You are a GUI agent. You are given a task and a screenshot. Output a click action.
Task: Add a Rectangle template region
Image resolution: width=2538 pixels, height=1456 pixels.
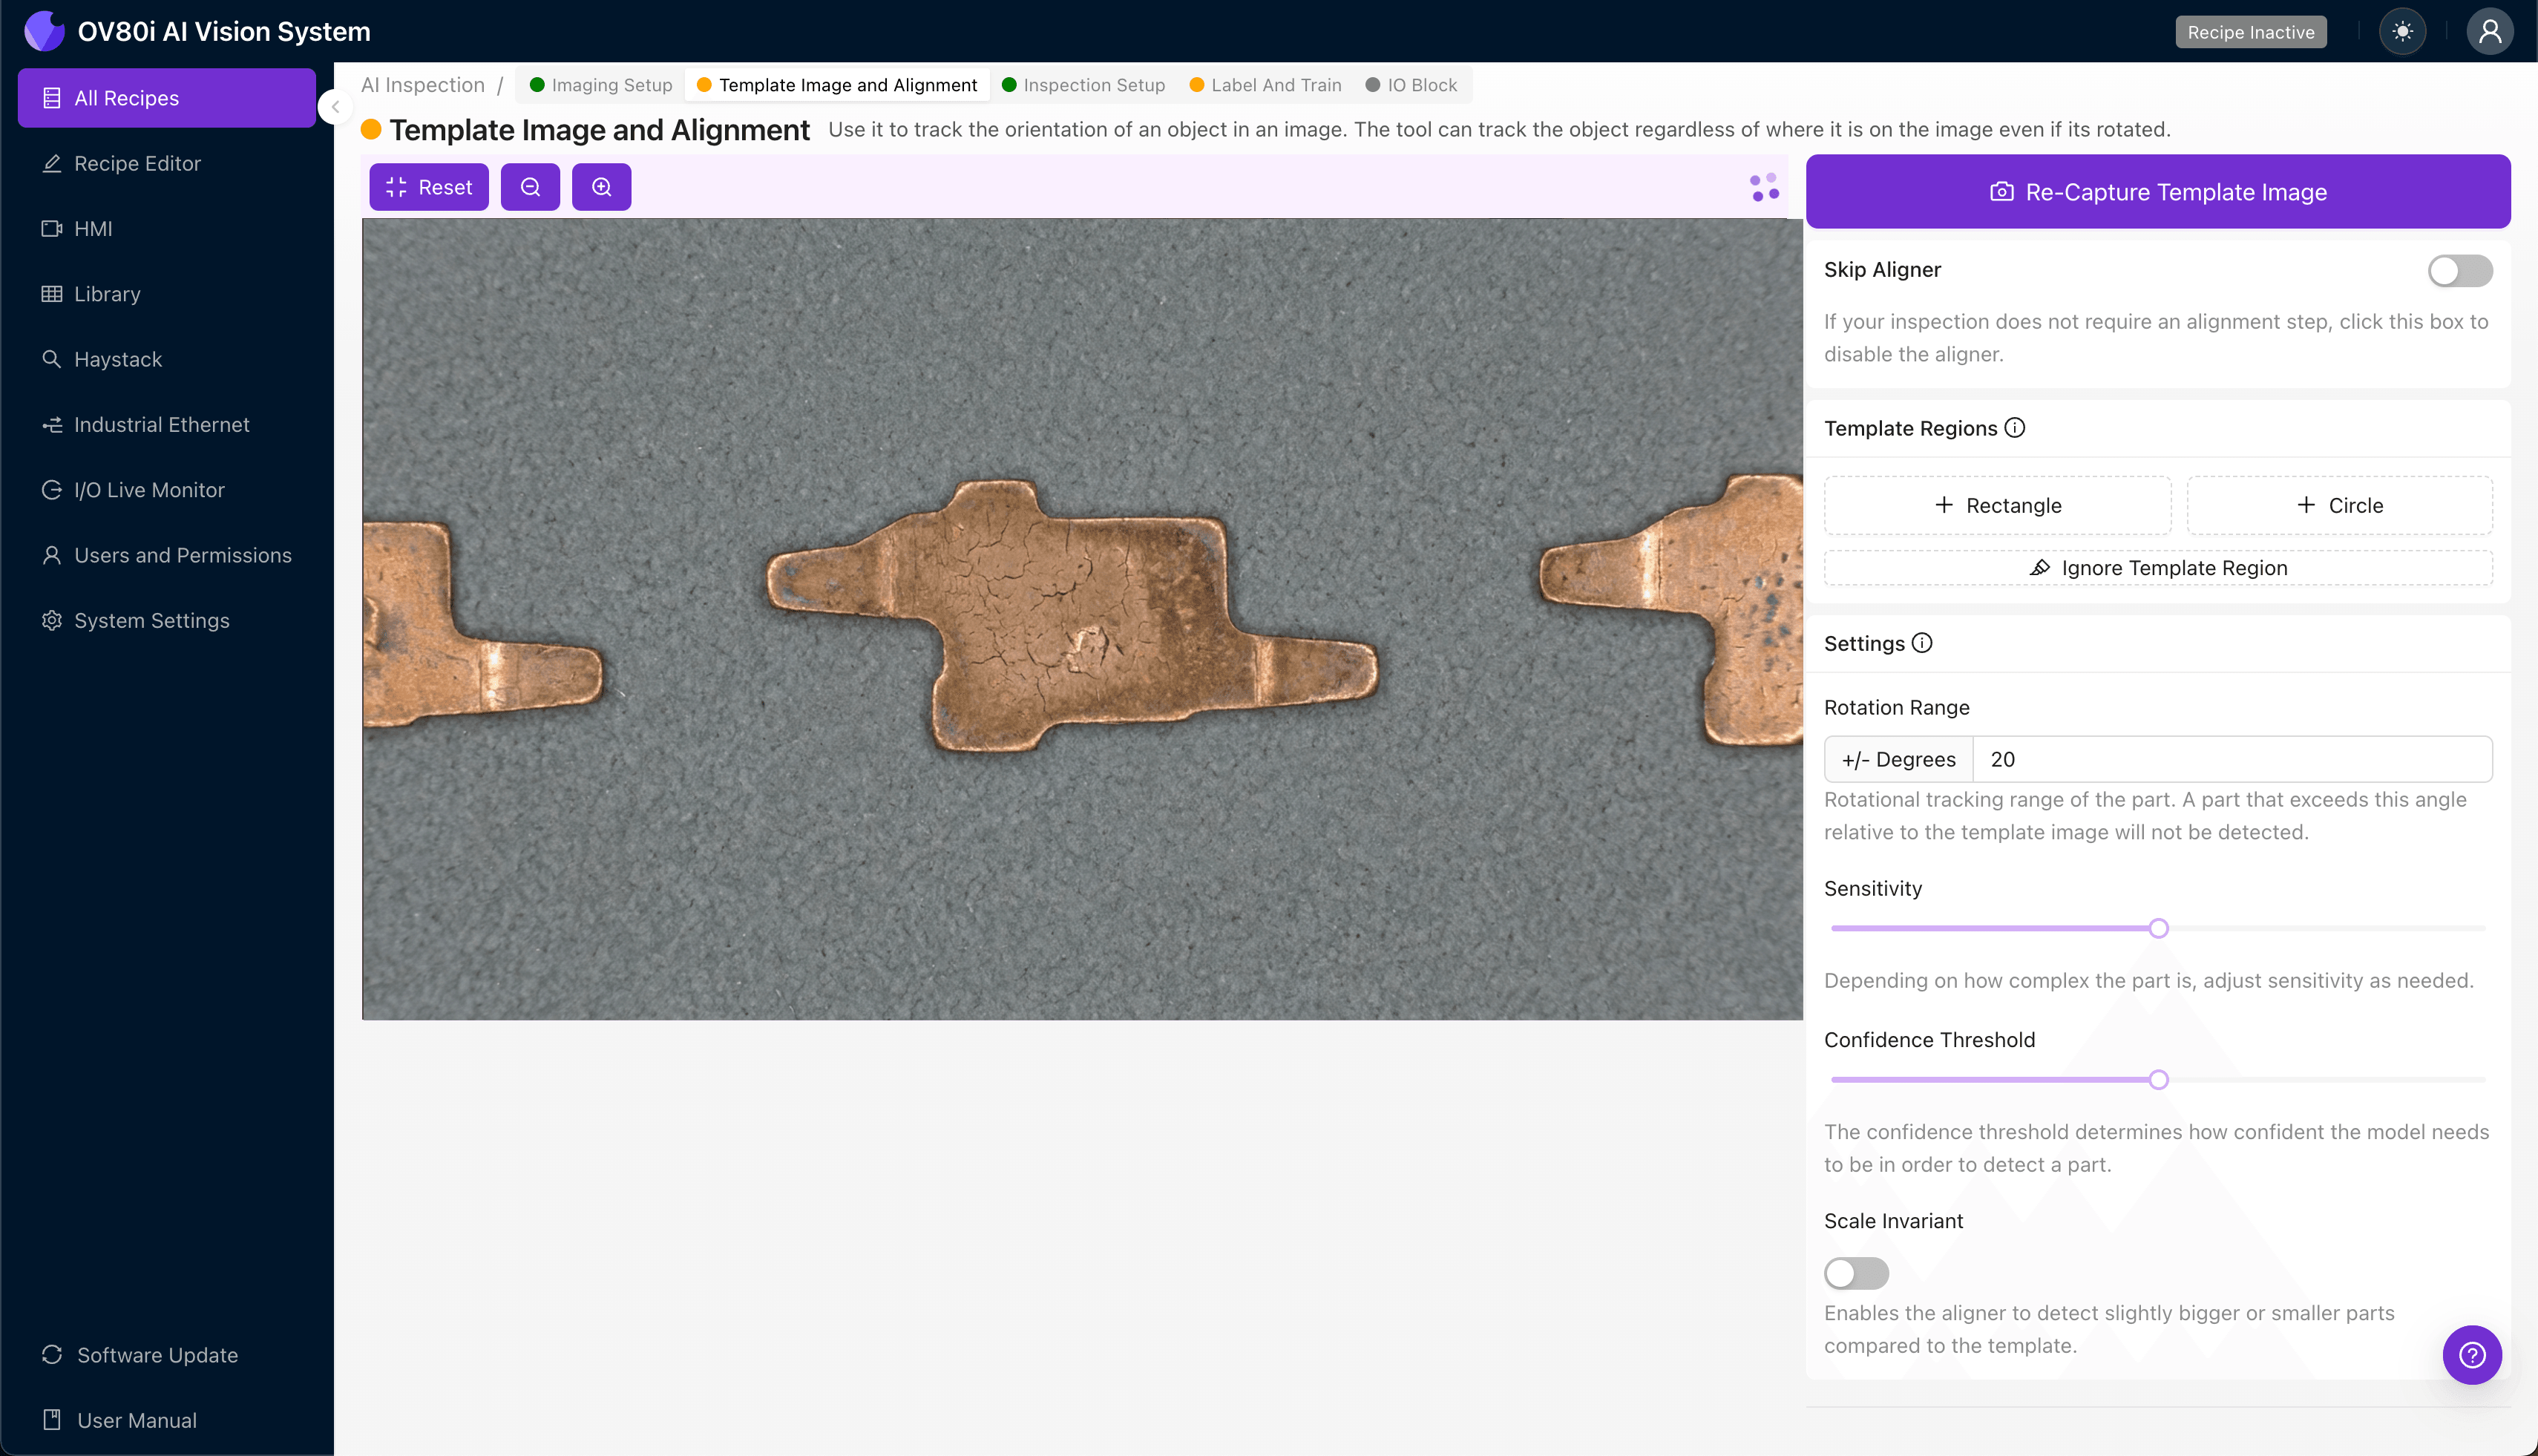(1996, 505)
